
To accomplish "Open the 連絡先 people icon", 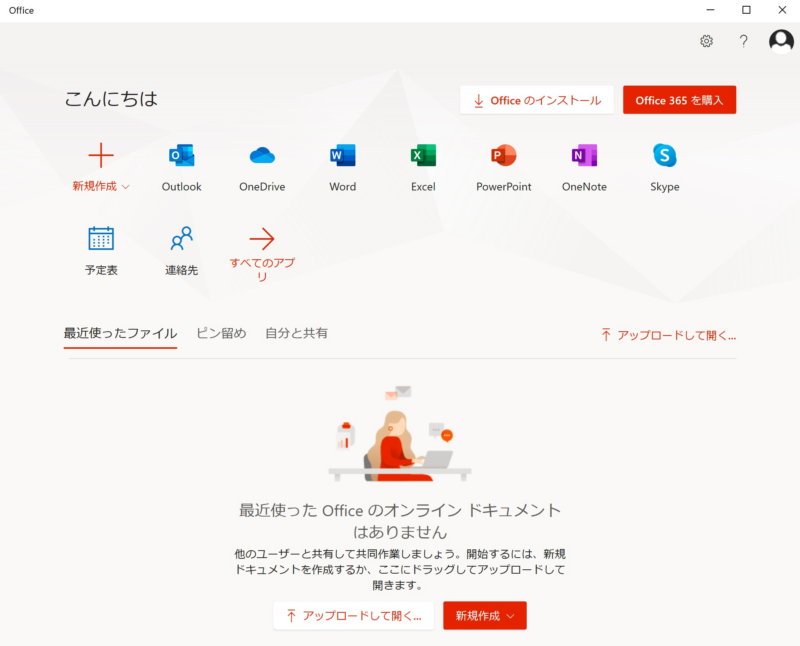I will pyautogui.click(x=182, y=238).
